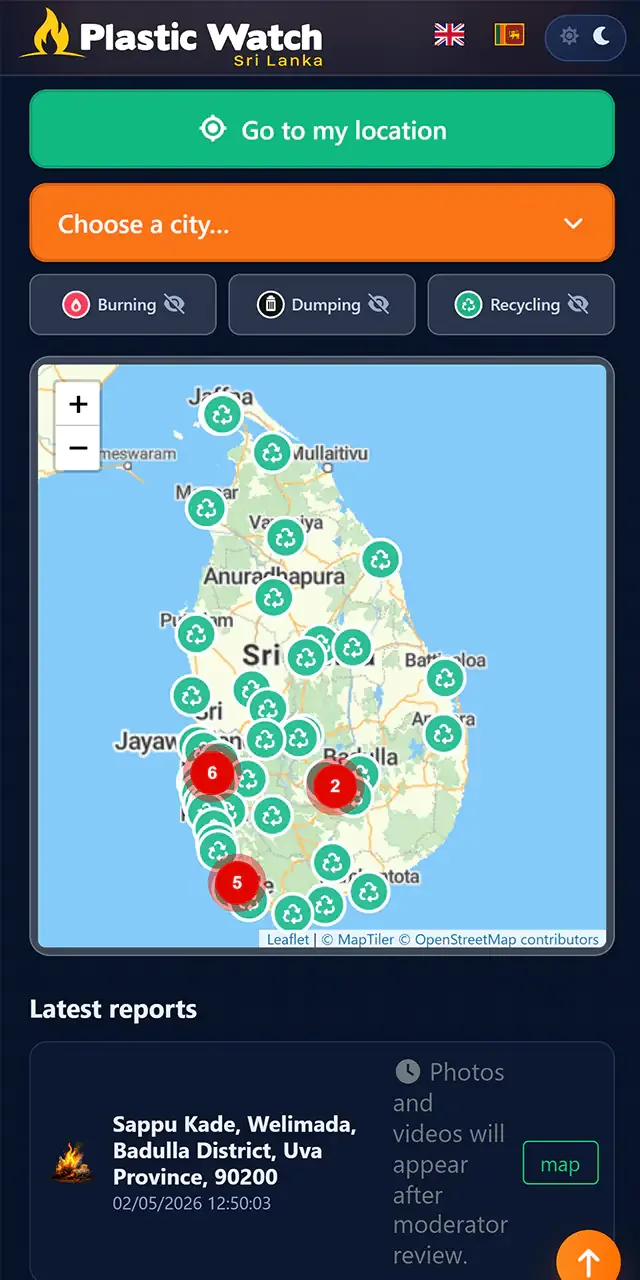Click the campfire icon on the Welimada report
The height and width of the screenshot is (1280, 640).
coord(74,1163)
